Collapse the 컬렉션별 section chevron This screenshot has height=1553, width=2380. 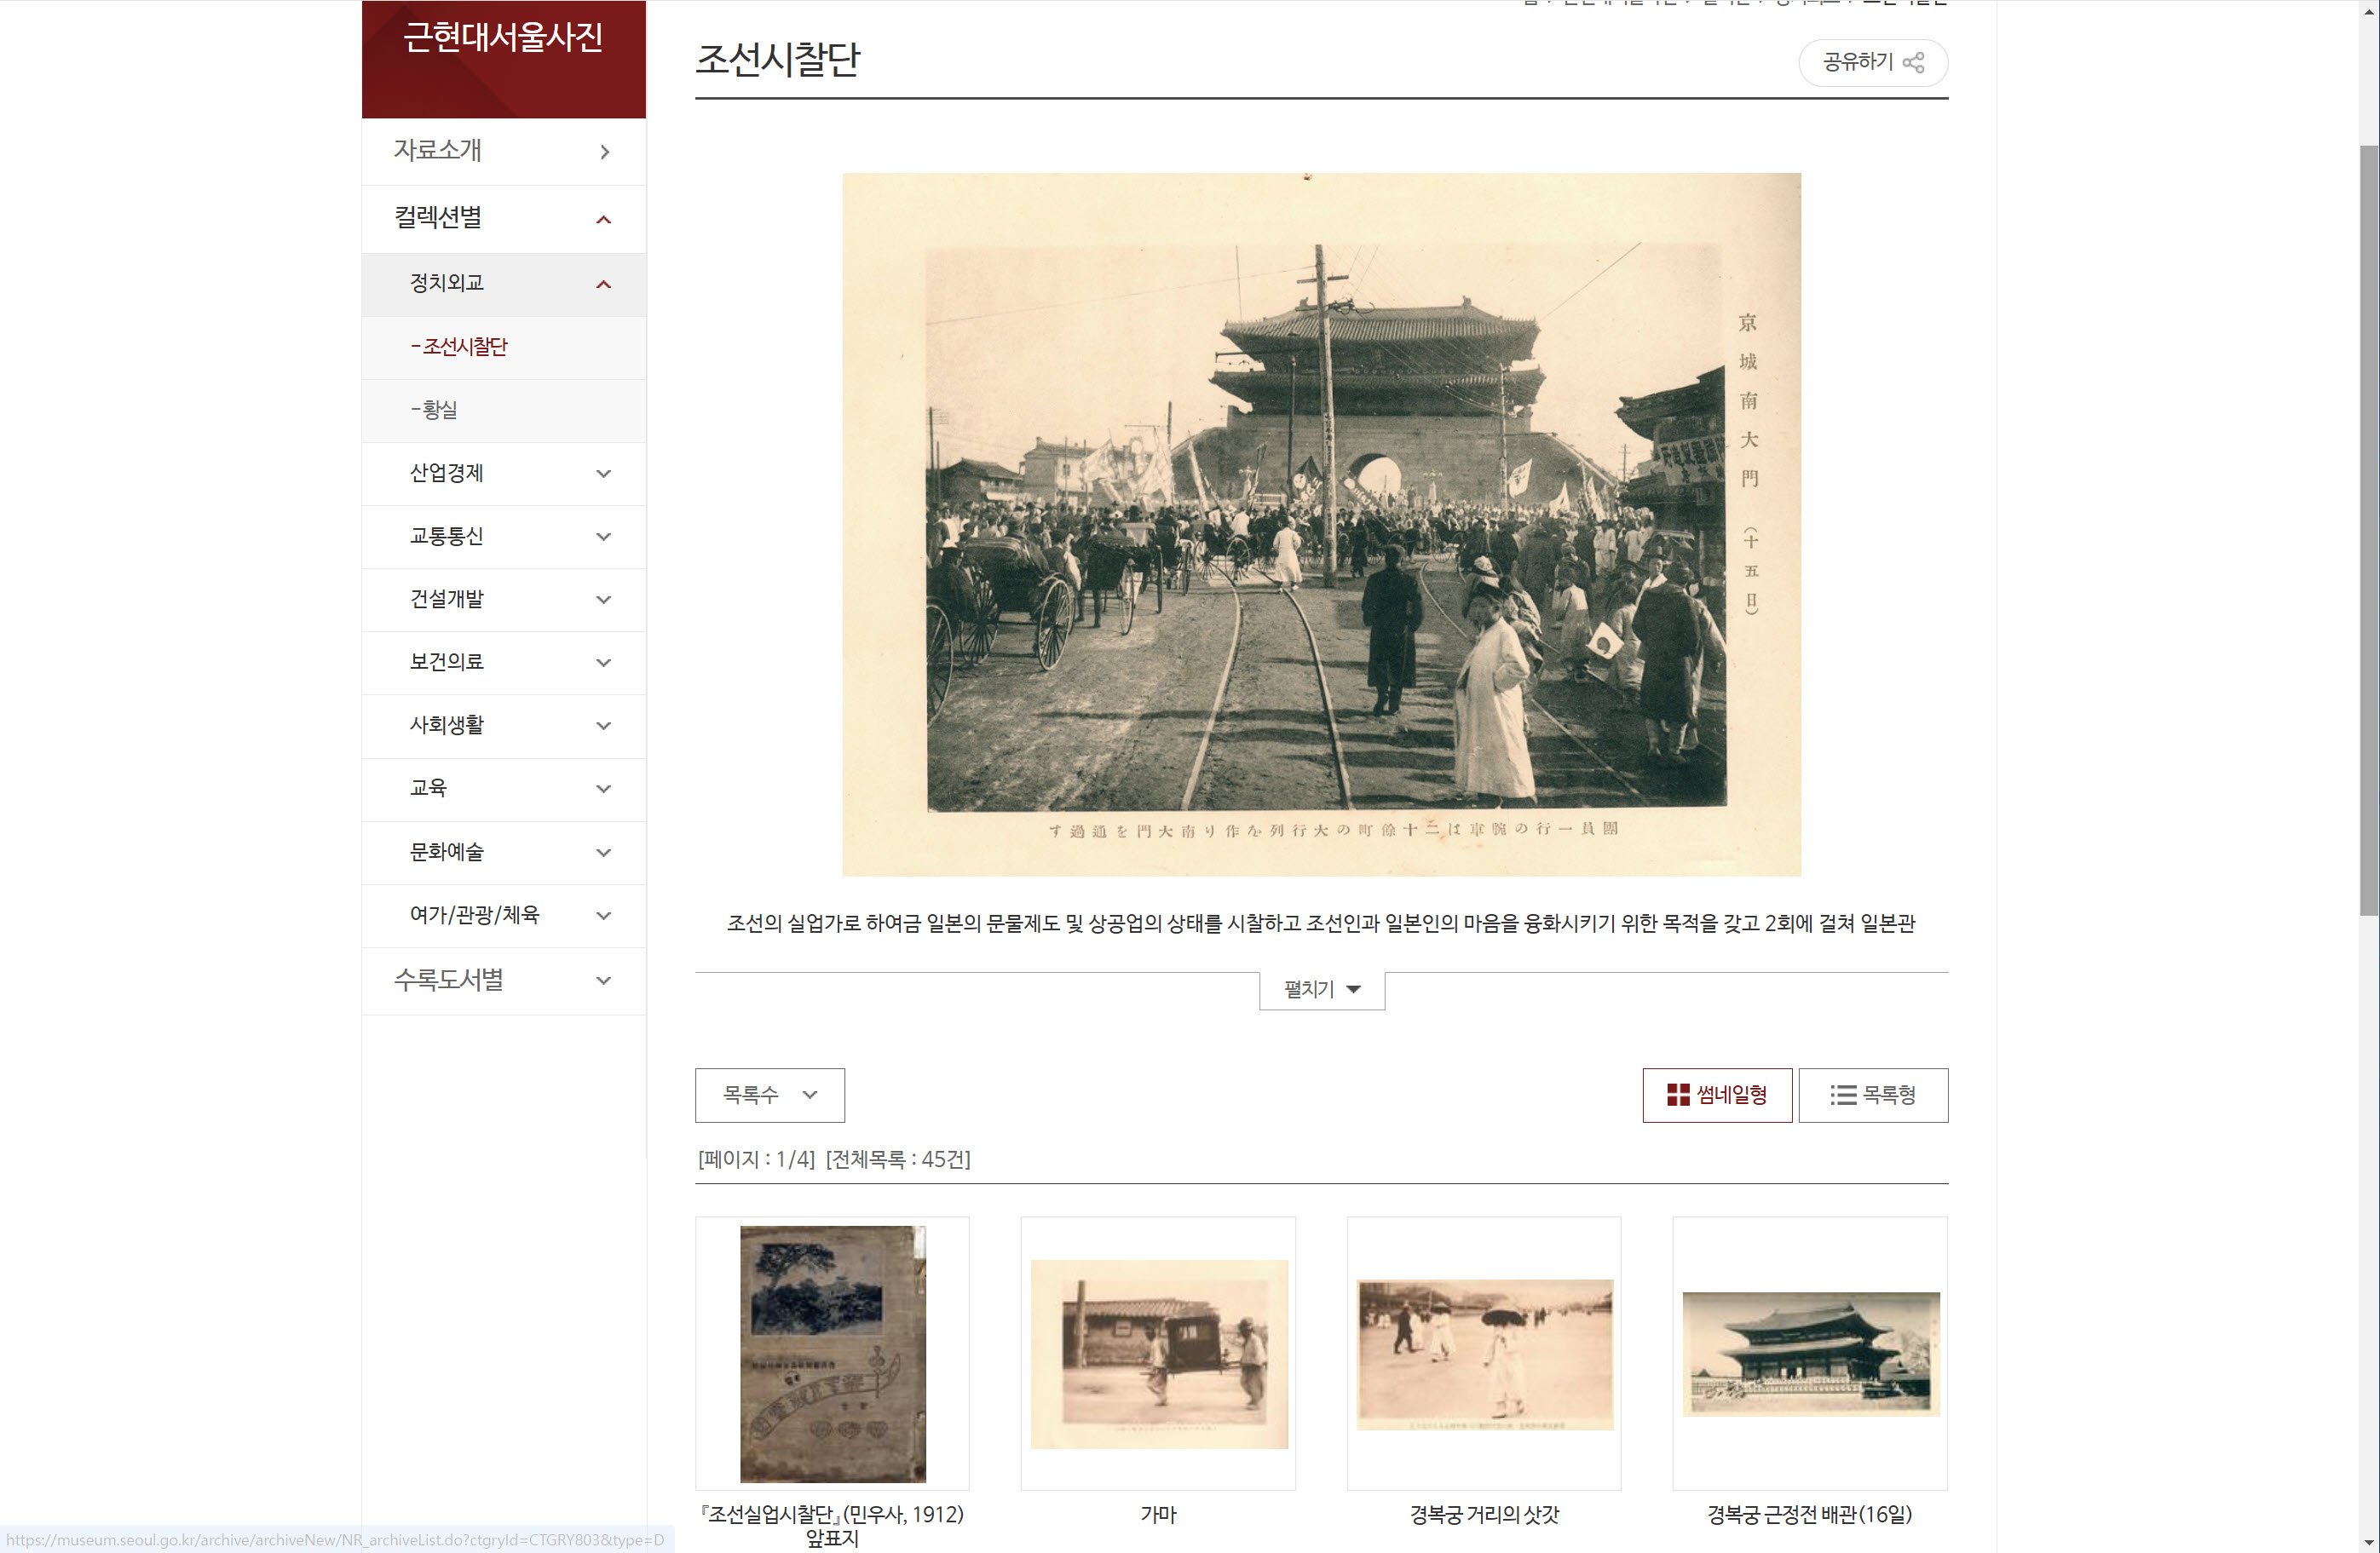click(x=603, y=220)
